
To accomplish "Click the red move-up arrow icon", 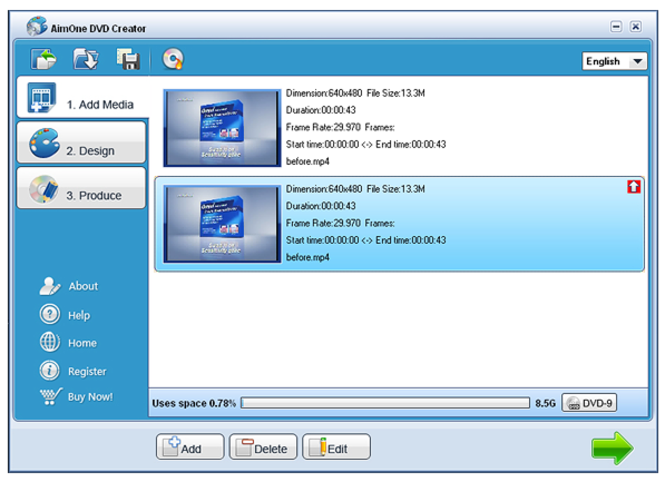I will click(x=634, y=187).
